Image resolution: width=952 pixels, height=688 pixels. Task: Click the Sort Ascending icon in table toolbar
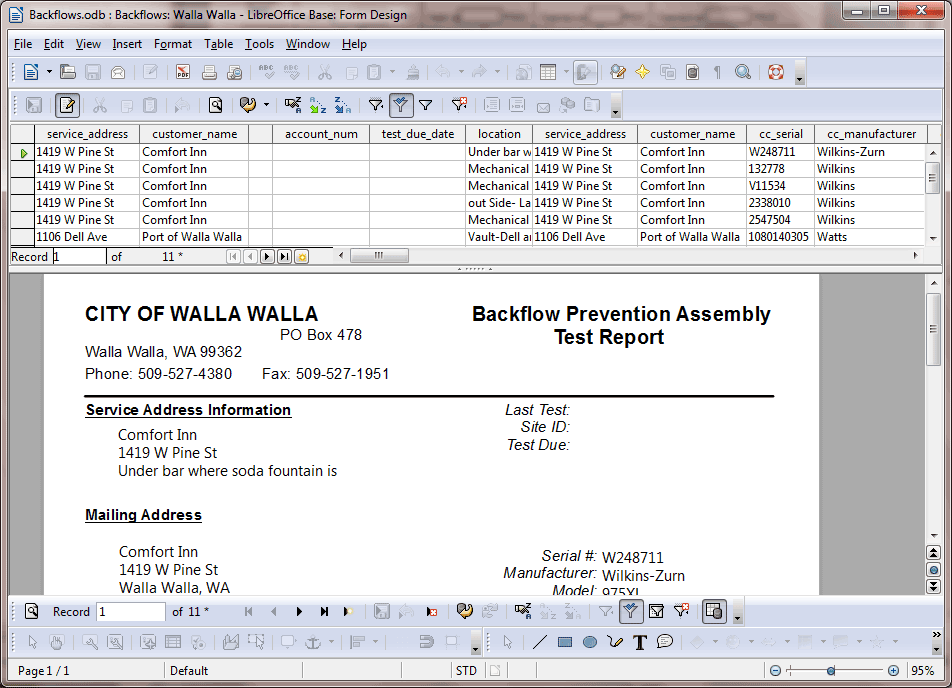coord(318,104)
